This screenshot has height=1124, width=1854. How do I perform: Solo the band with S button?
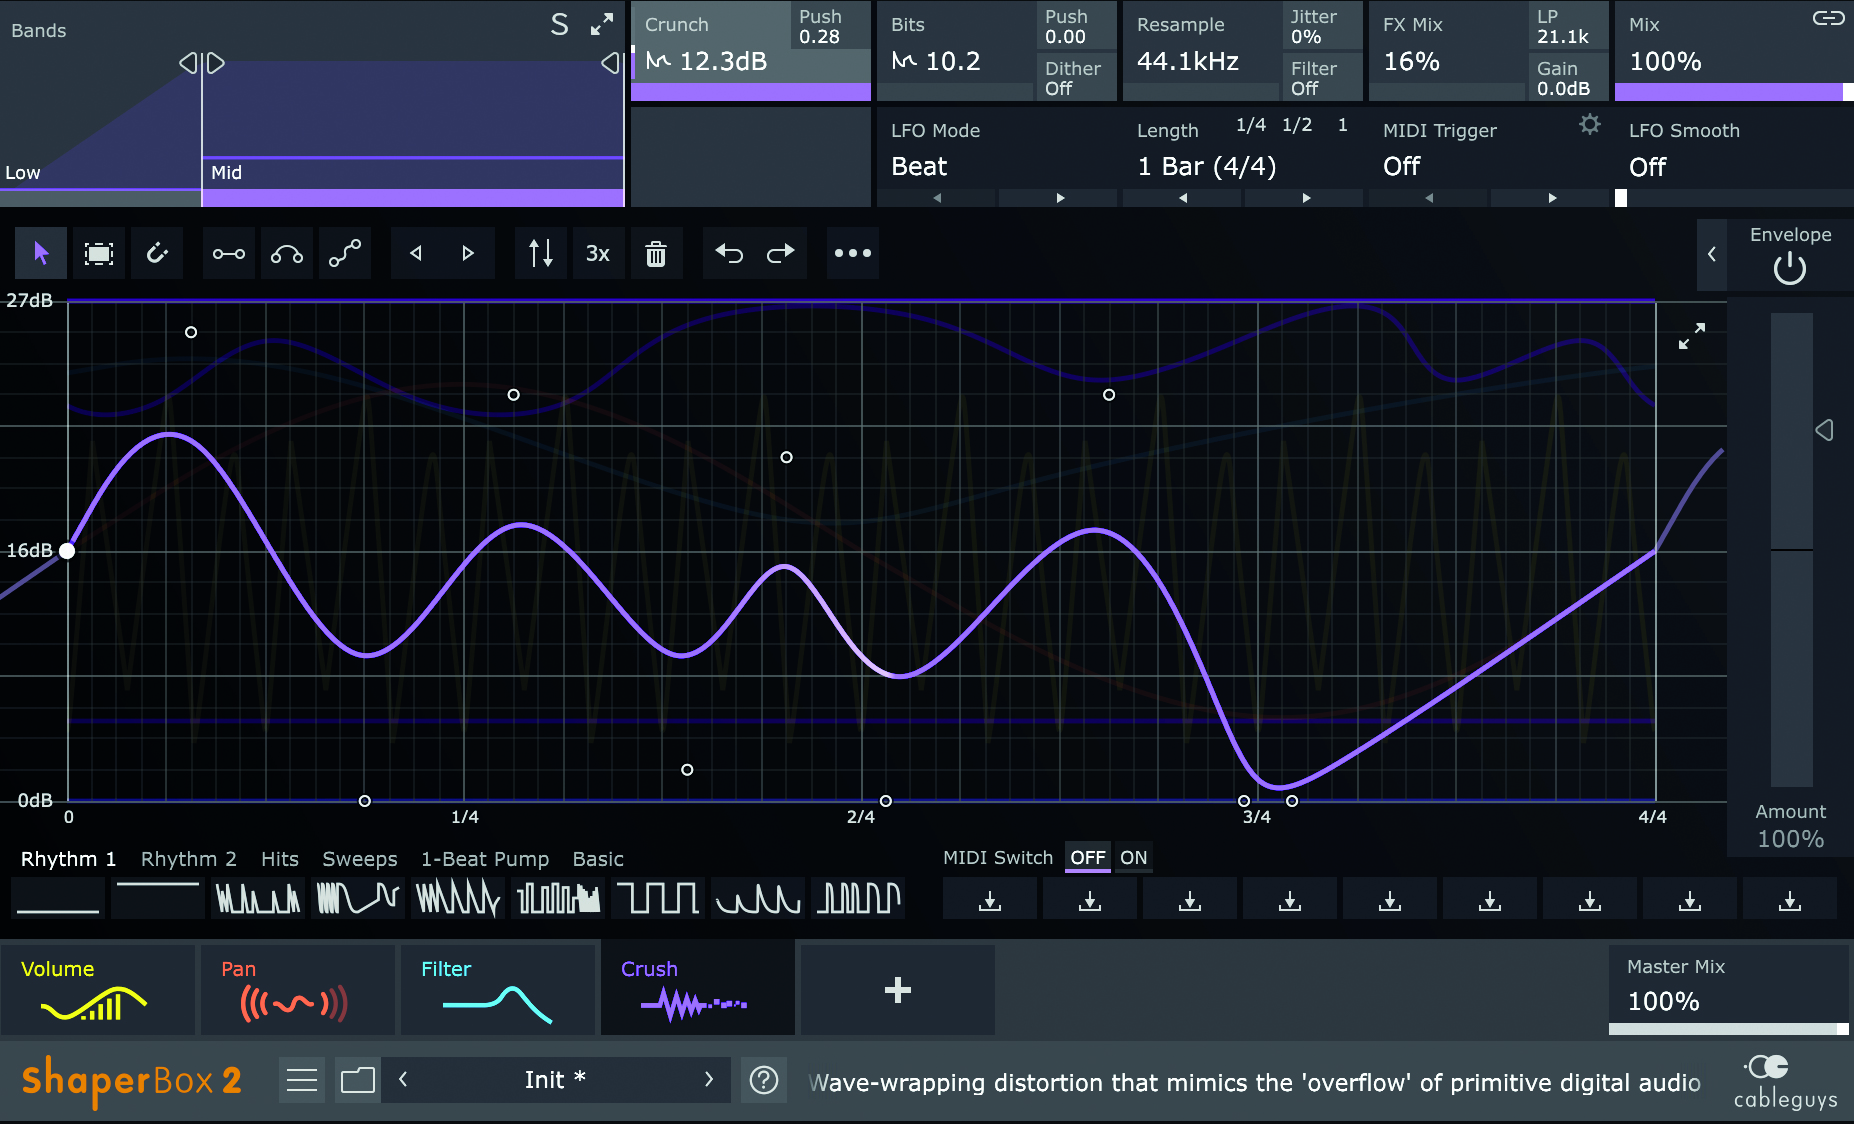click(560, 25)
